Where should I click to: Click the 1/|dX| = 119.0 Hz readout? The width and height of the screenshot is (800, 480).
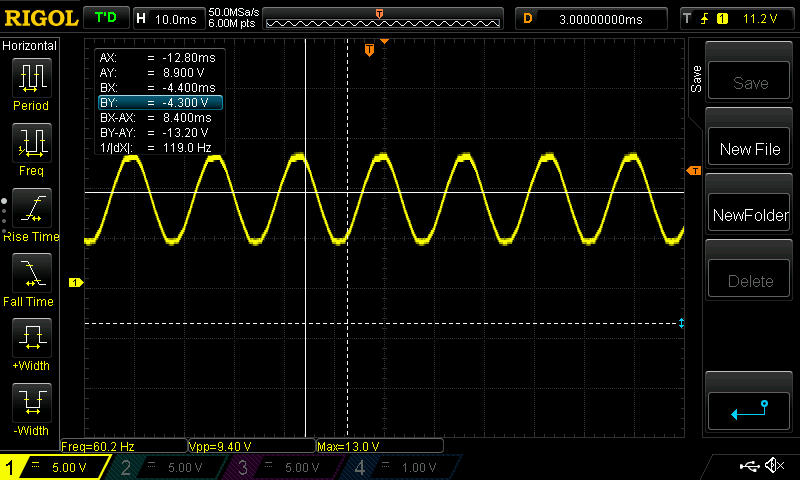pyautogui.click(x=158, y=148)
